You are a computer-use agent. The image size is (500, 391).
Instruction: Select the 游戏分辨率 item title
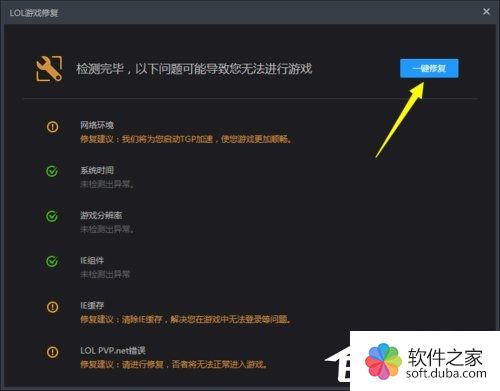pos(101,215)
